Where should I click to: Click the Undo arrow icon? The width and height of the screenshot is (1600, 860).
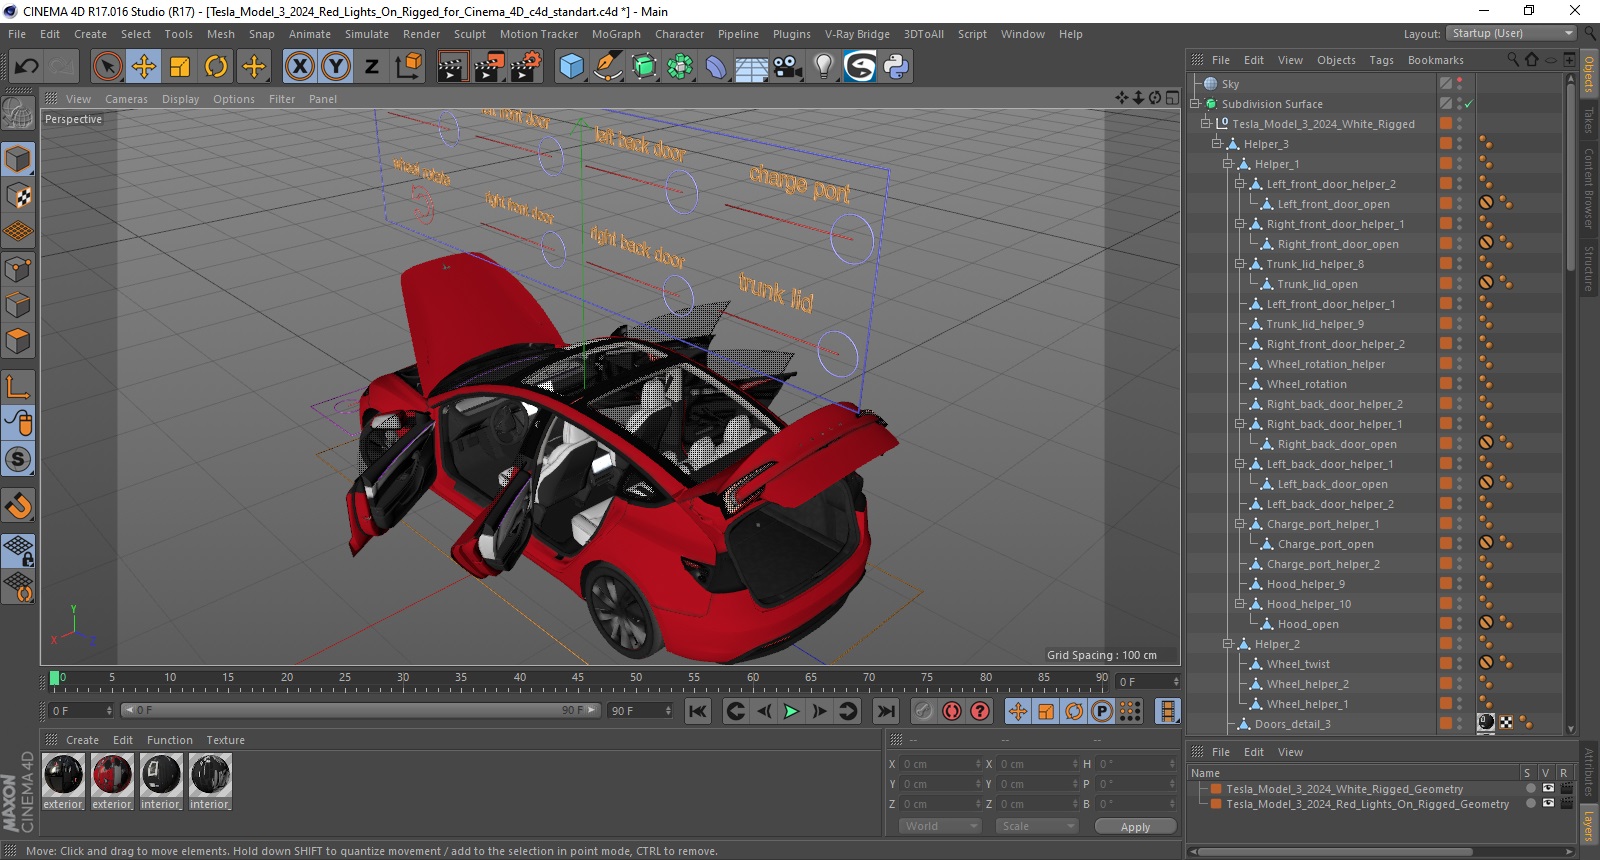tap(27, 67)
